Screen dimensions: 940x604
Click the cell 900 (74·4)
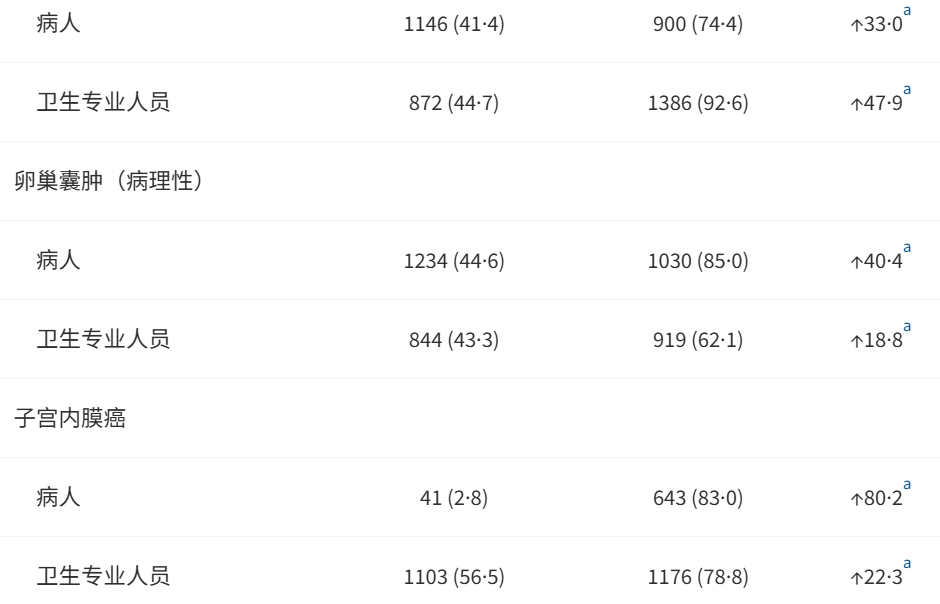(x=698, y=24)
